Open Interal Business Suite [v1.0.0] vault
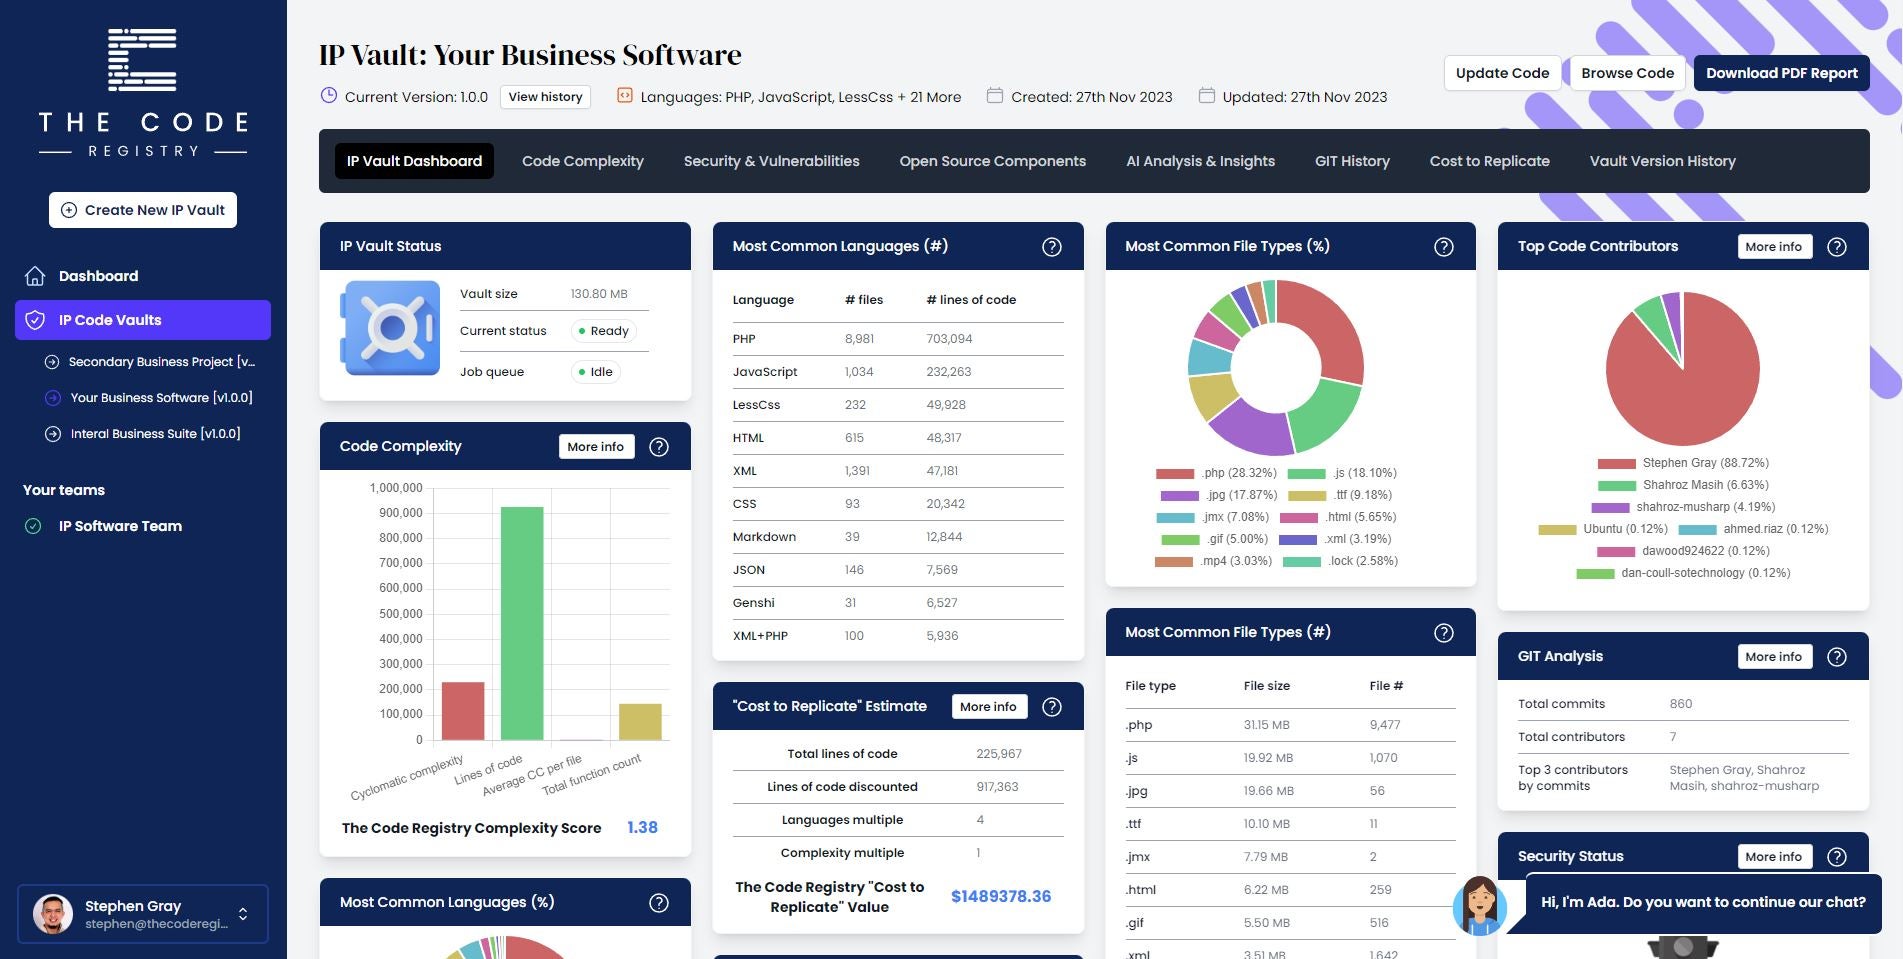The height and width of the screenshot is (959, 1903). (155, 434)
